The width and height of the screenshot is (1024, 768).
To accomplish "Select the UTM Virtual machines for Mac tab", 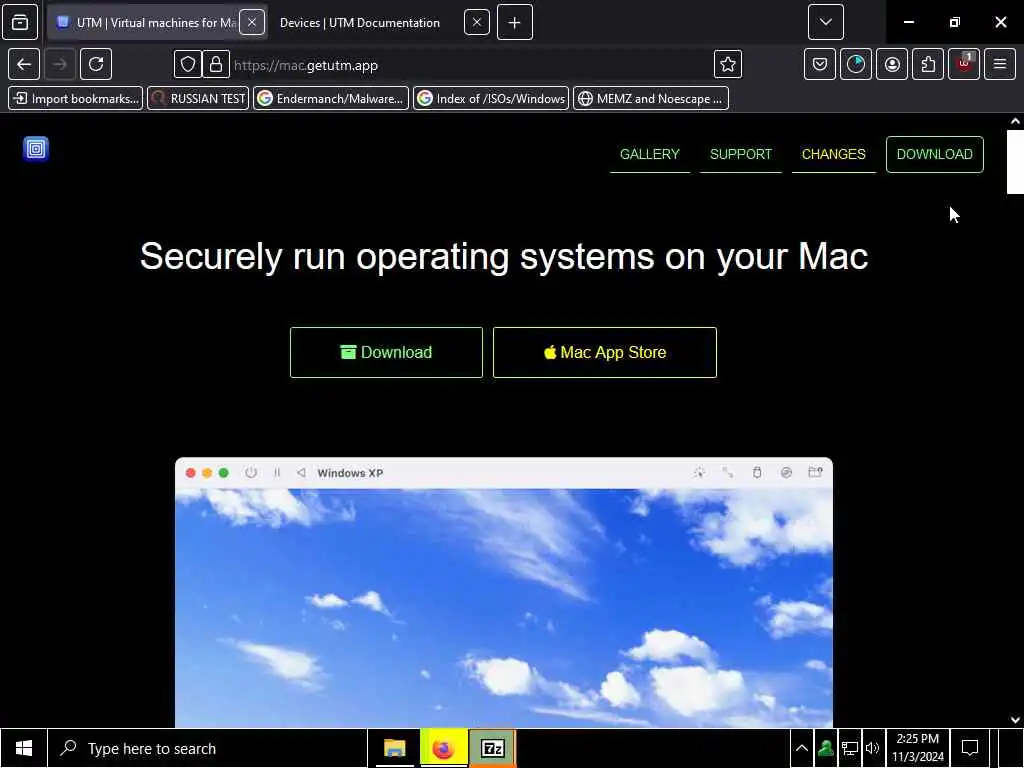I will tap(157, 22).
